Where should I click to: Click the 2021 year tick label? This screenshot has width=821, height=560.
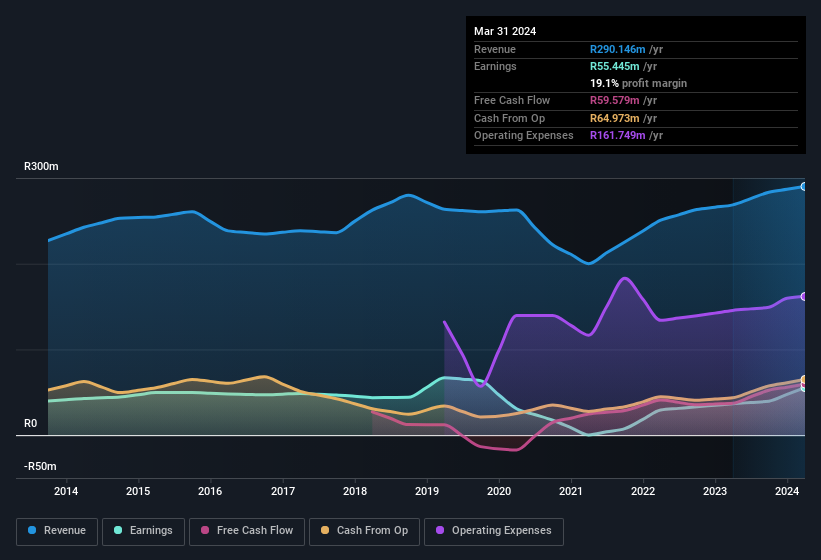coord(571,491)
